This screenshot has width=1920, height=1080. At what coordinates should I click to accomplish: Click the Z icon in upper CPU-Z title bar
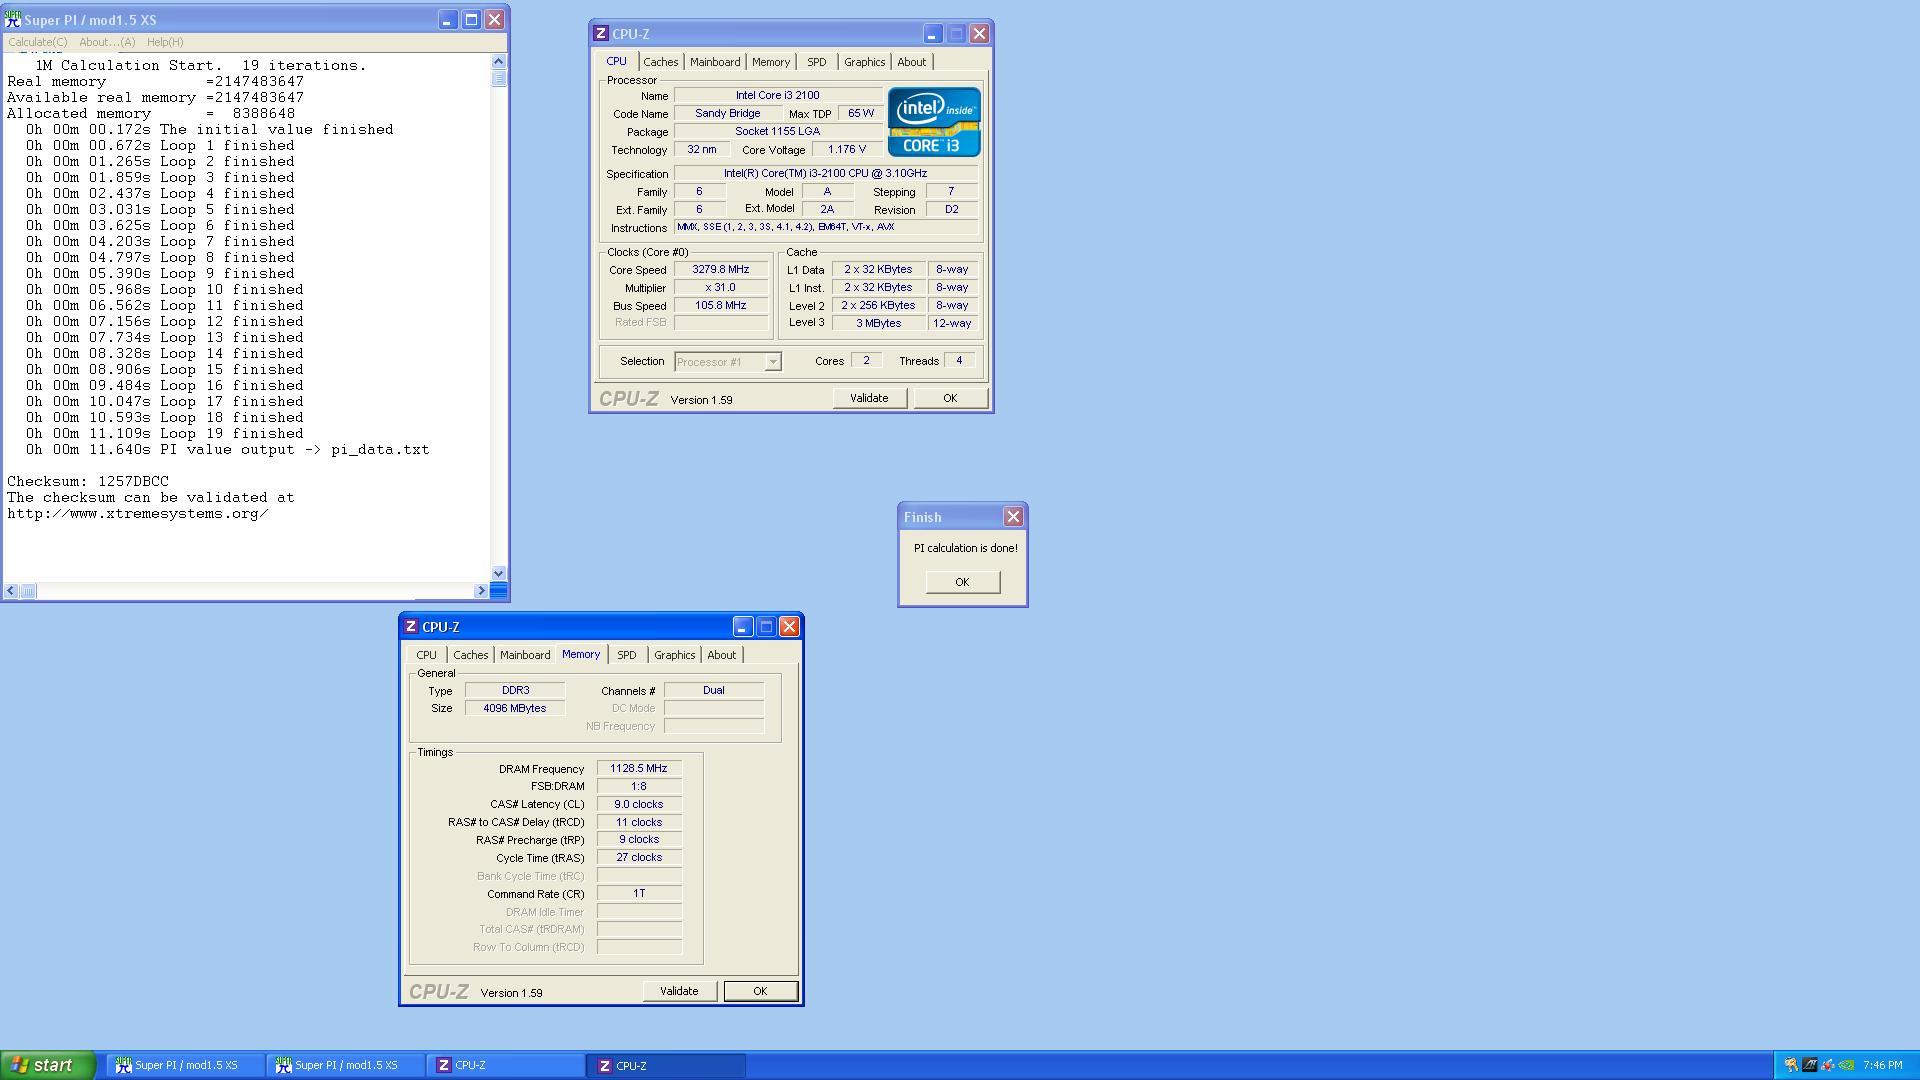pos(601,33)
